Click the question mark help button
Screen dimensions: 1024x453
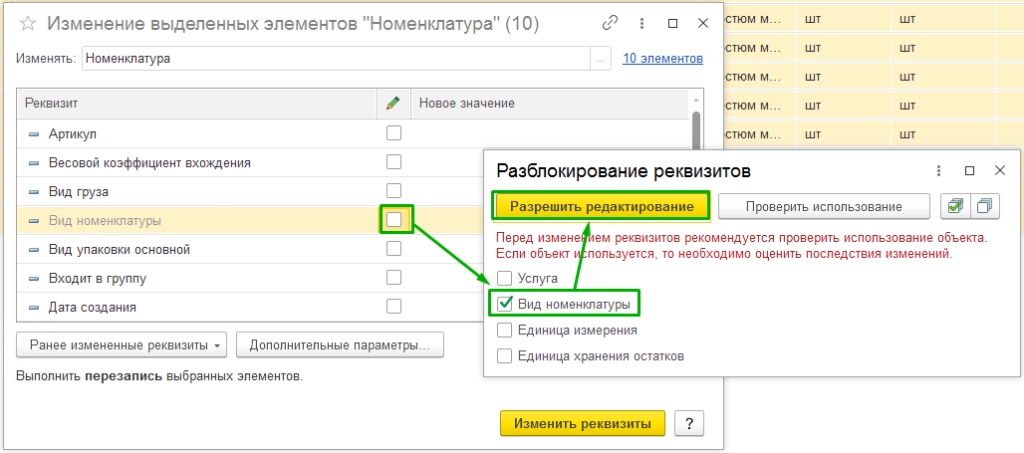pos(689,423)
